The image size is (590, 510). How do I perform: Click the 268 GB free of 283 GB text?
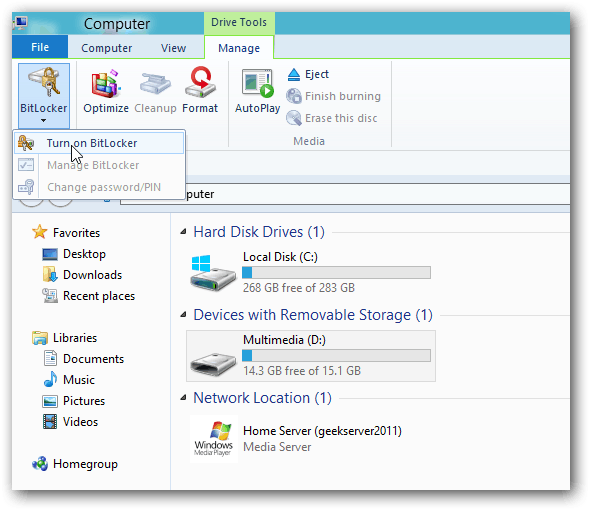point(299,288)
